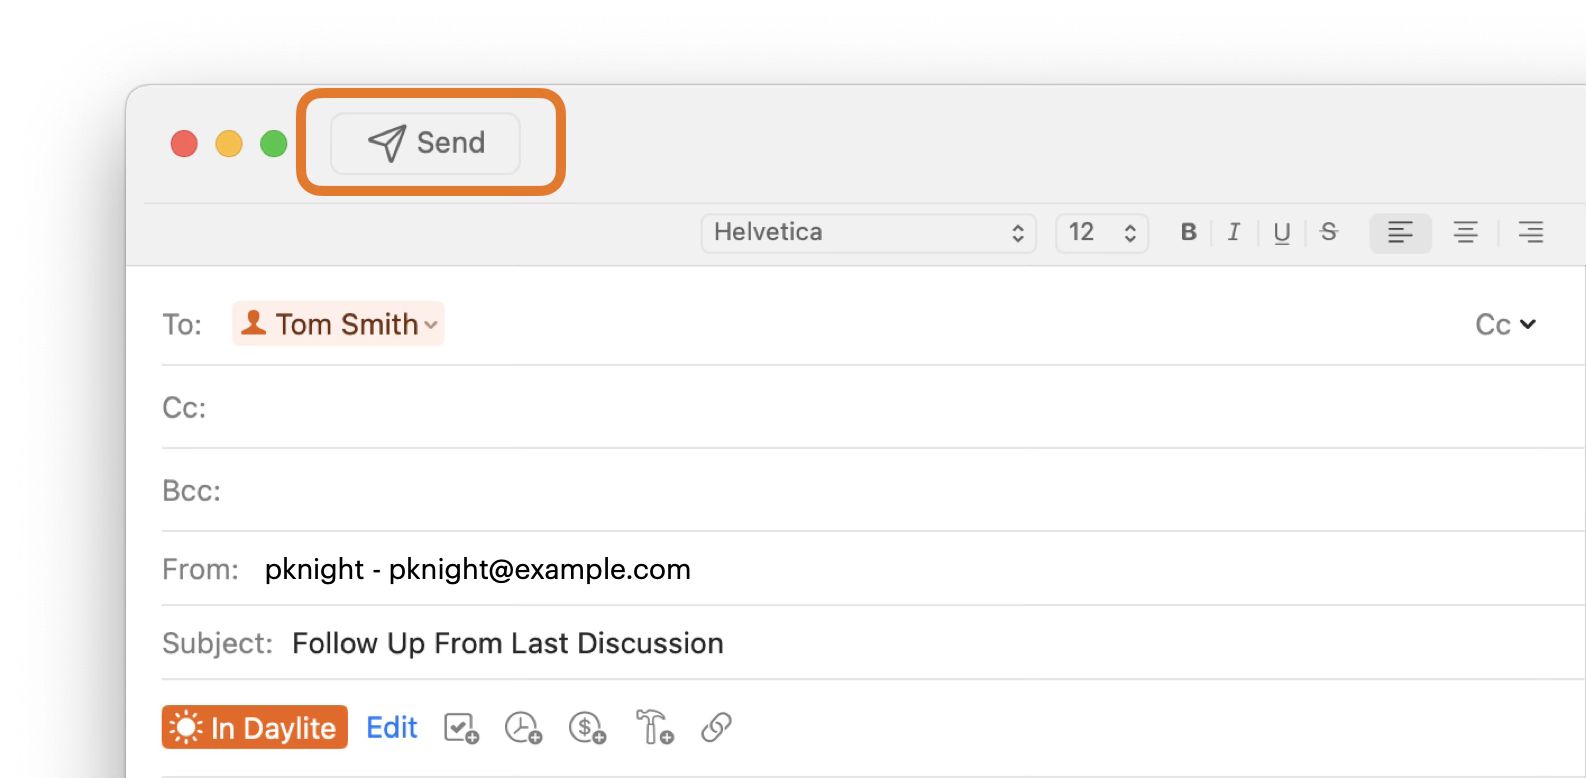Viewport: 1586px width, 778px height.
Task: Toggle strikethrough formatting
Action: tap(1328, 233)
